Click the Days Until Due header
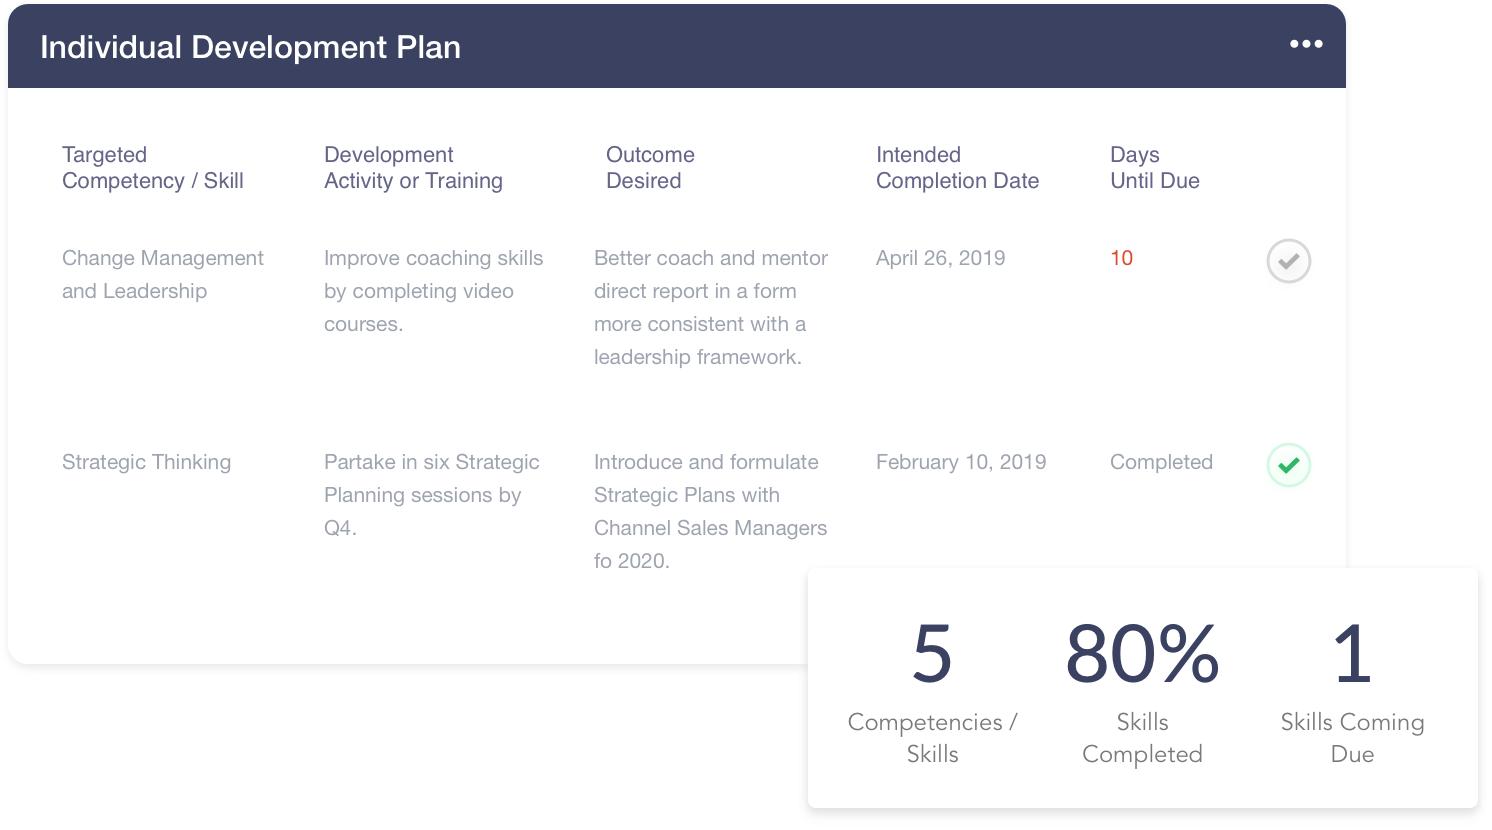This screenshot has width=1492, height=830. click(x=1155, y=168)
